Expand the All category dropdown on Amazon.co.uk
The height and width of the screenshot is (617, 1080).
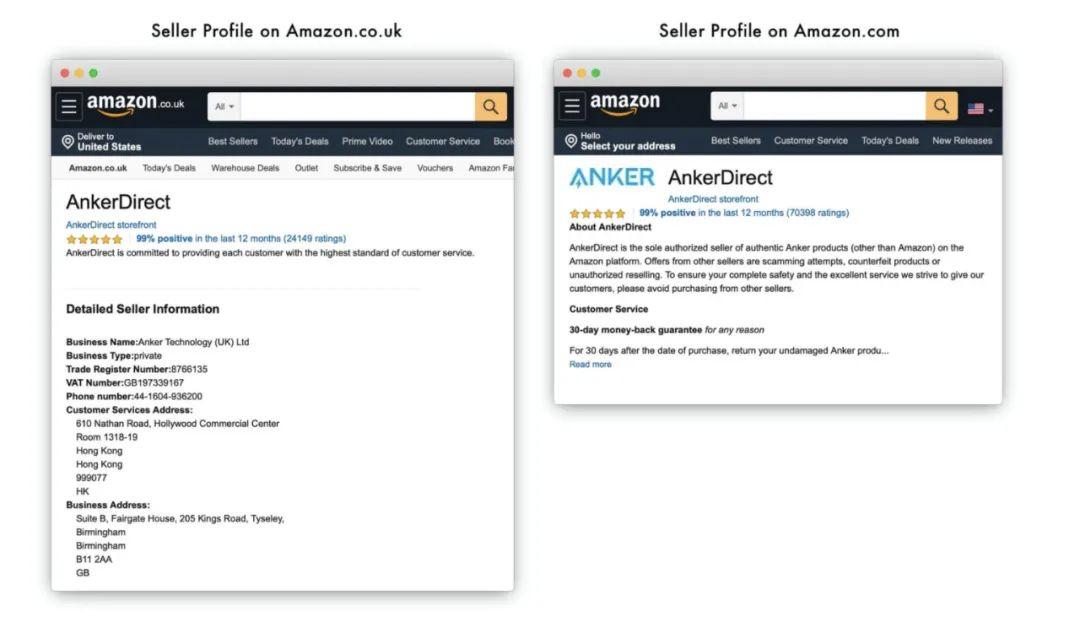click(224, 107)
